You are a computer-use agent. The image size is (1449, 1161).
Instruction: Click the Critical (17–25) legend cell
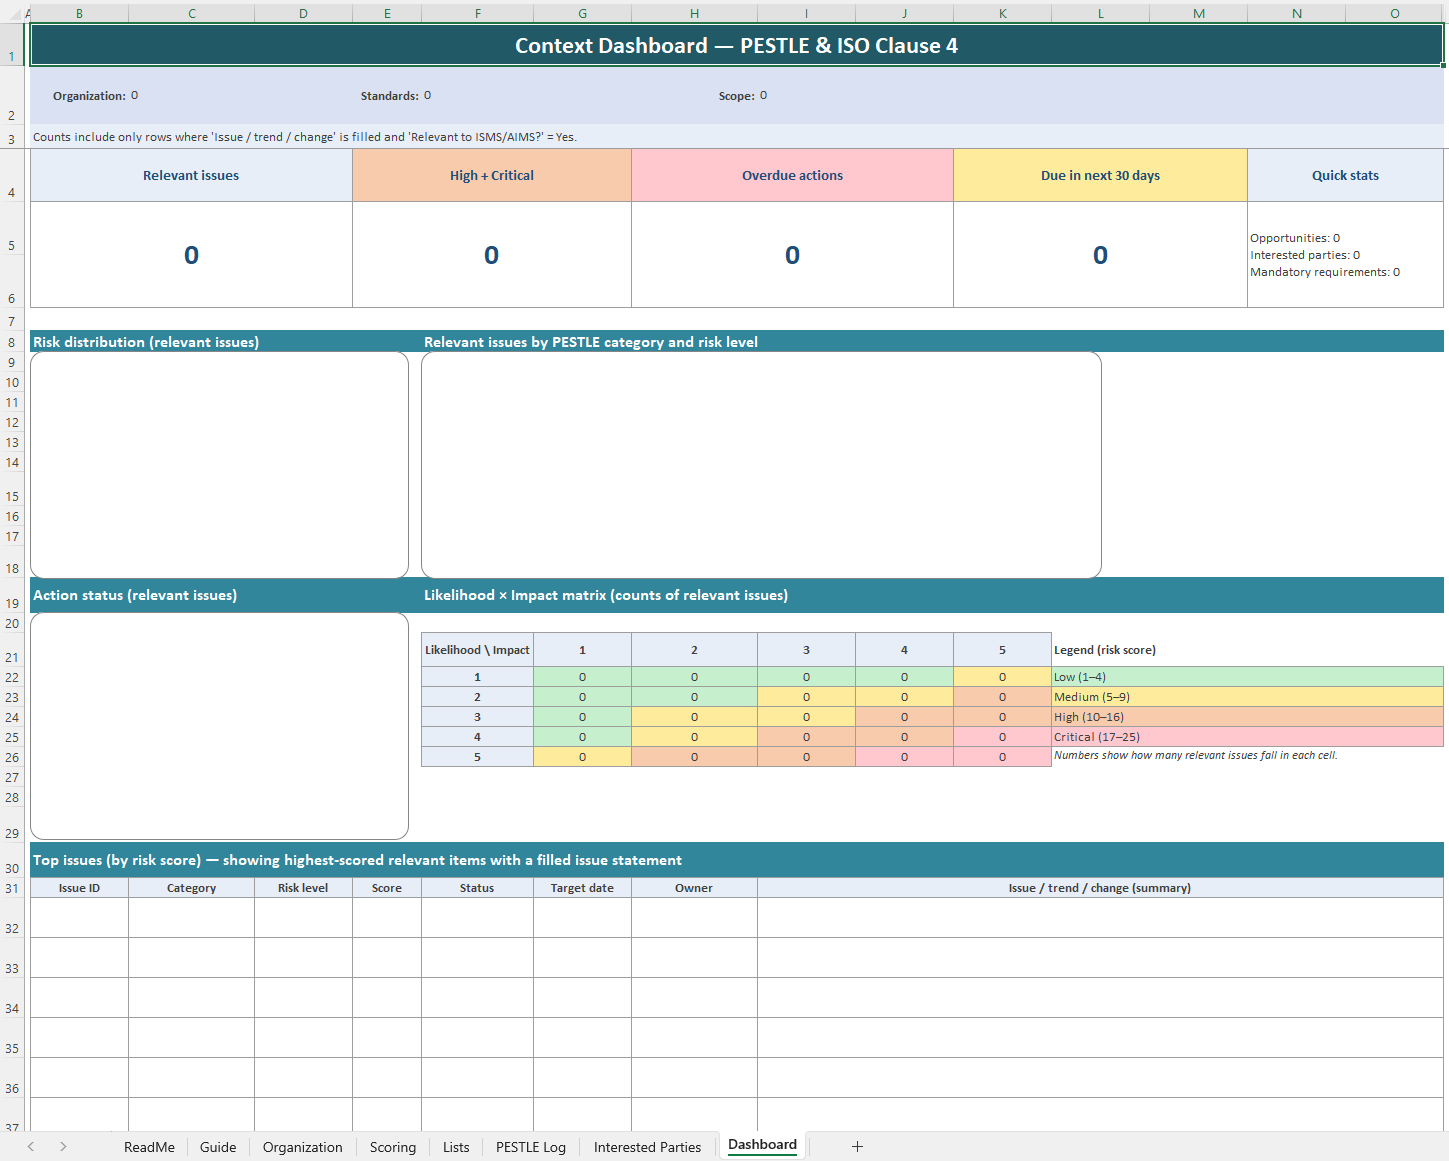tap(1246, 737)
